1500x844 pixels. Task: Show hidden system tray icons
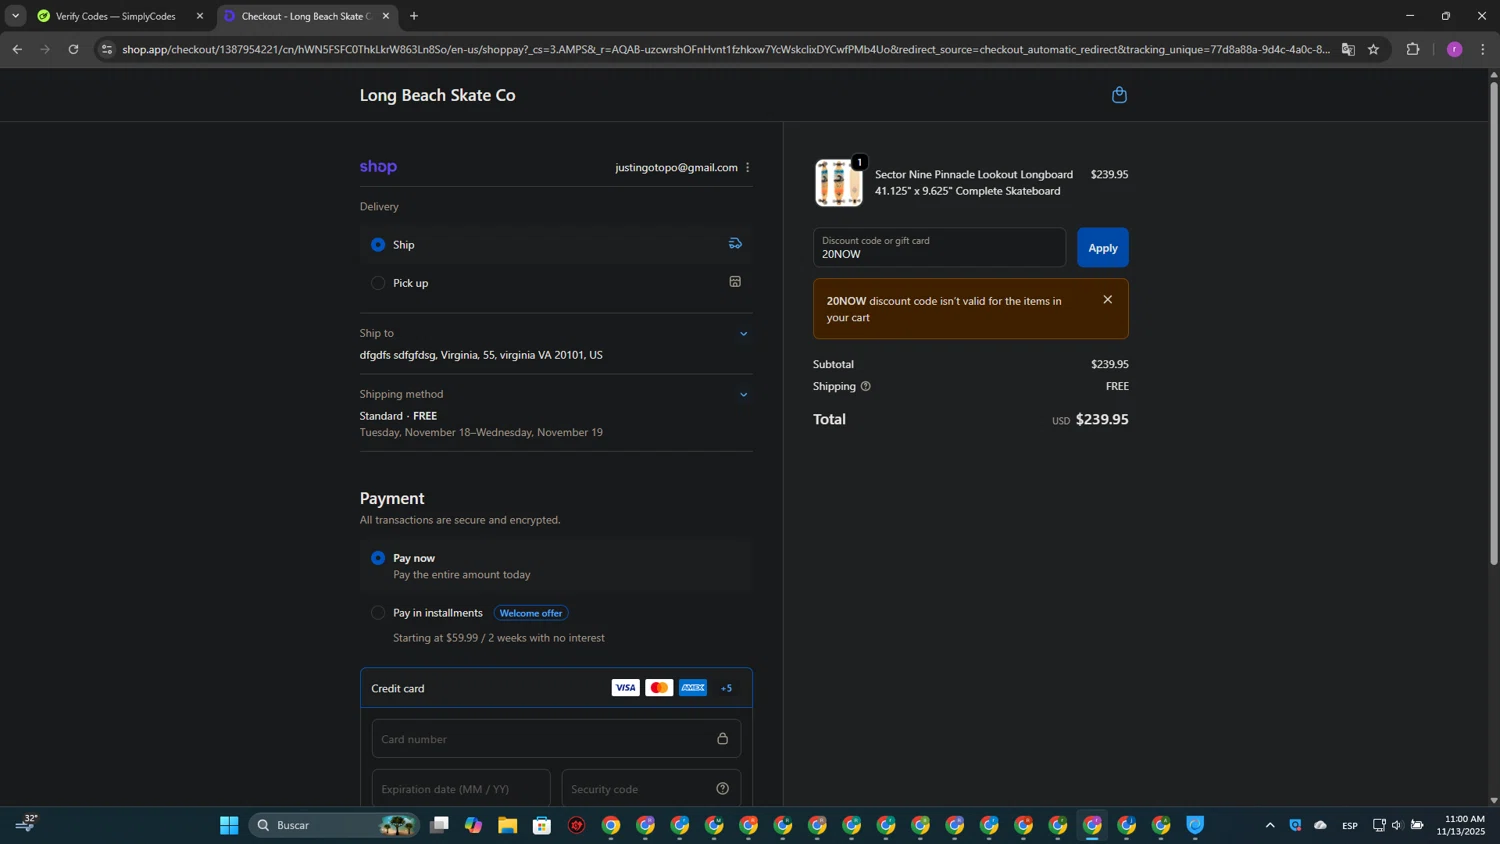(1270, 825)
